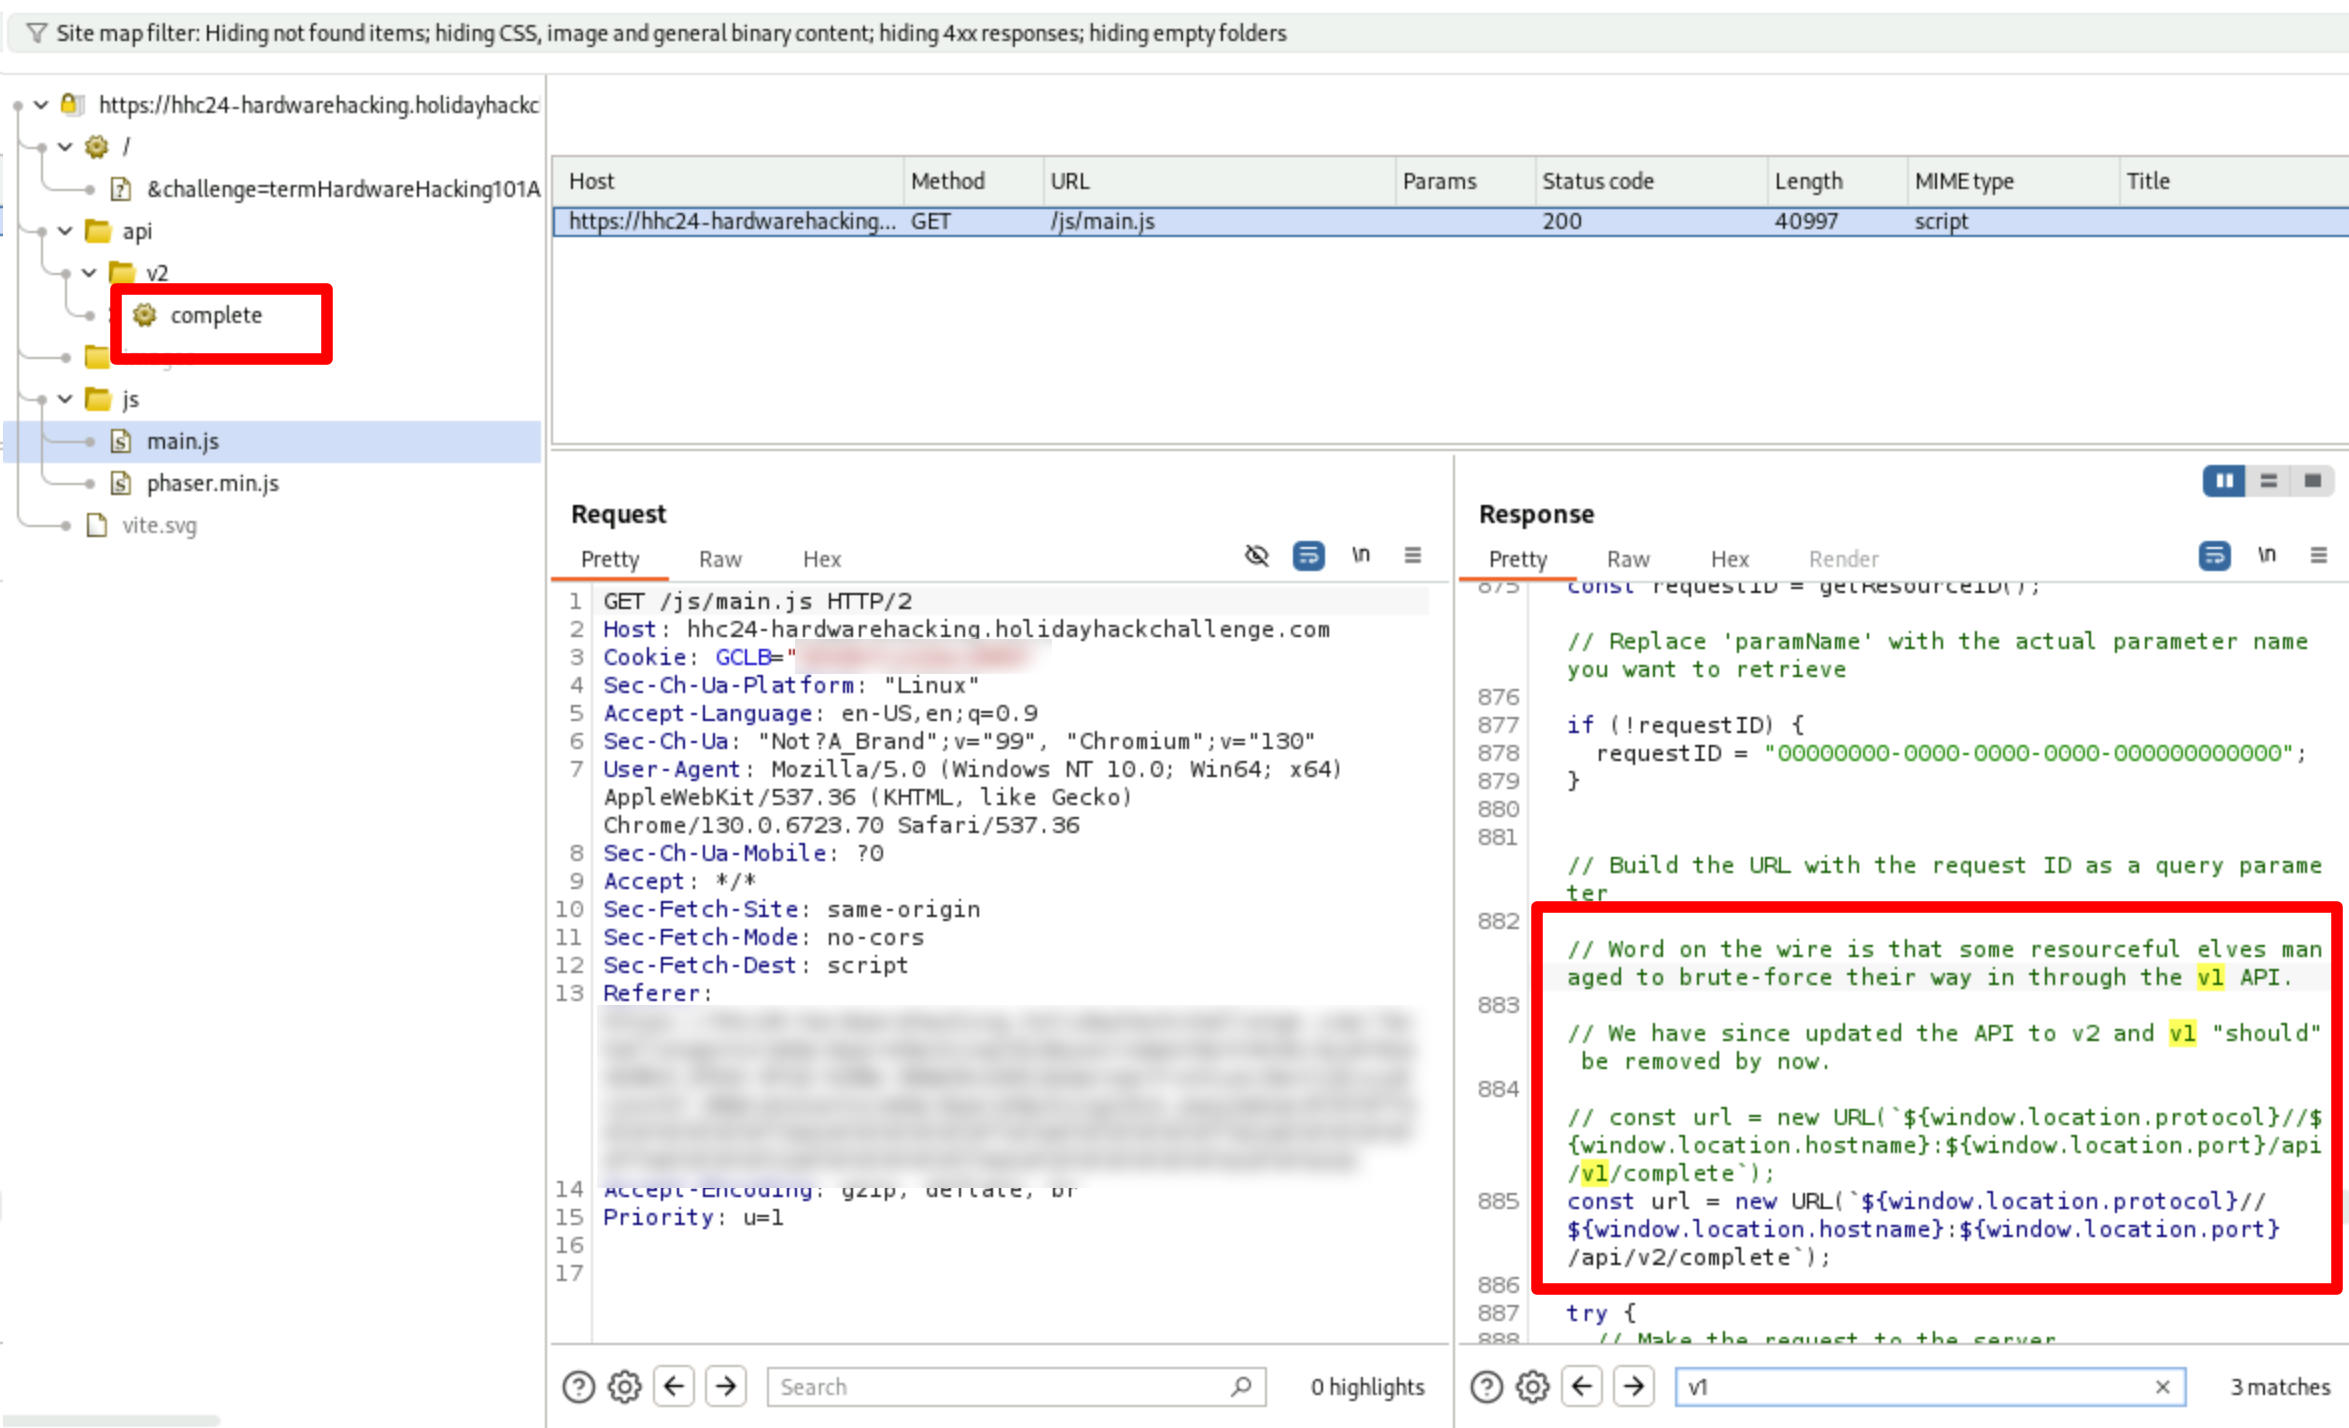Open the Hex tab in Request panel
This screenshot has height=1428, width=2349.
click(x=821, y=559)
